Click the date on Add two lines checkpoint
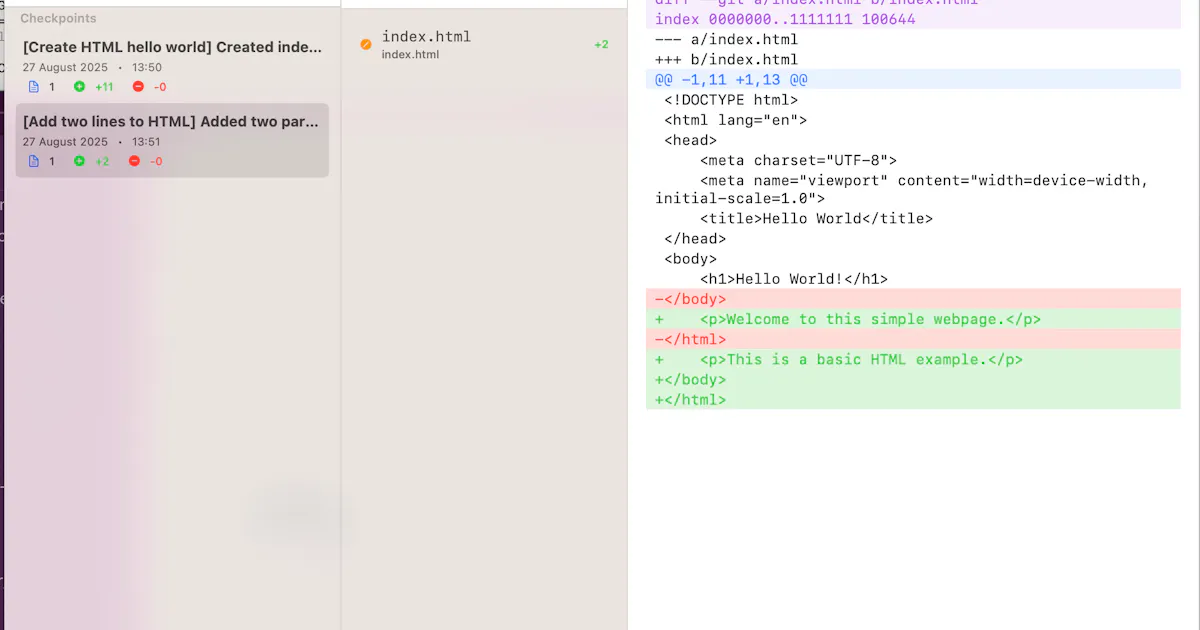Viewport: 1200px width, 630px height. pyautogui.click(x=65, y=142)
